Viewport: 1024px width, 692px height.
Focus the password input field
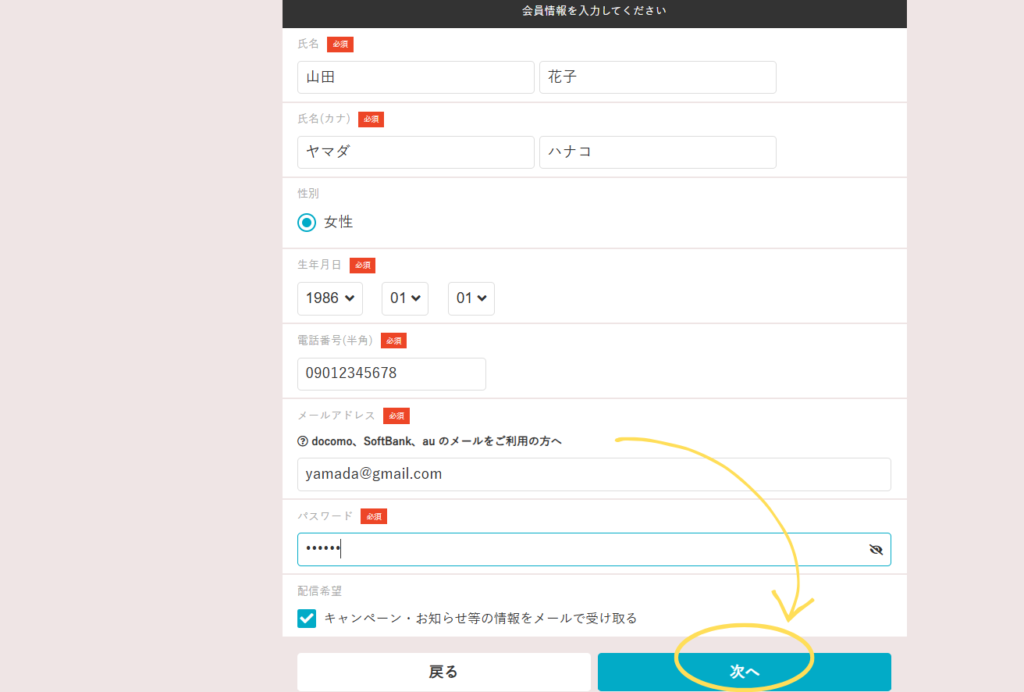pyautogui.click(x=594, y=549)
